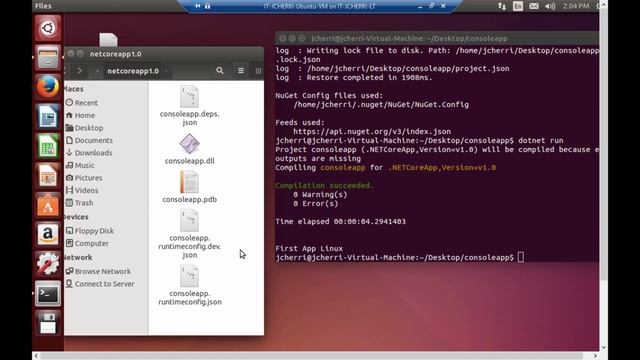This screenshot has height=360, width=640.
Task: Click the netcoreapp1.0 path bar button
Action: tap(133, 71)
